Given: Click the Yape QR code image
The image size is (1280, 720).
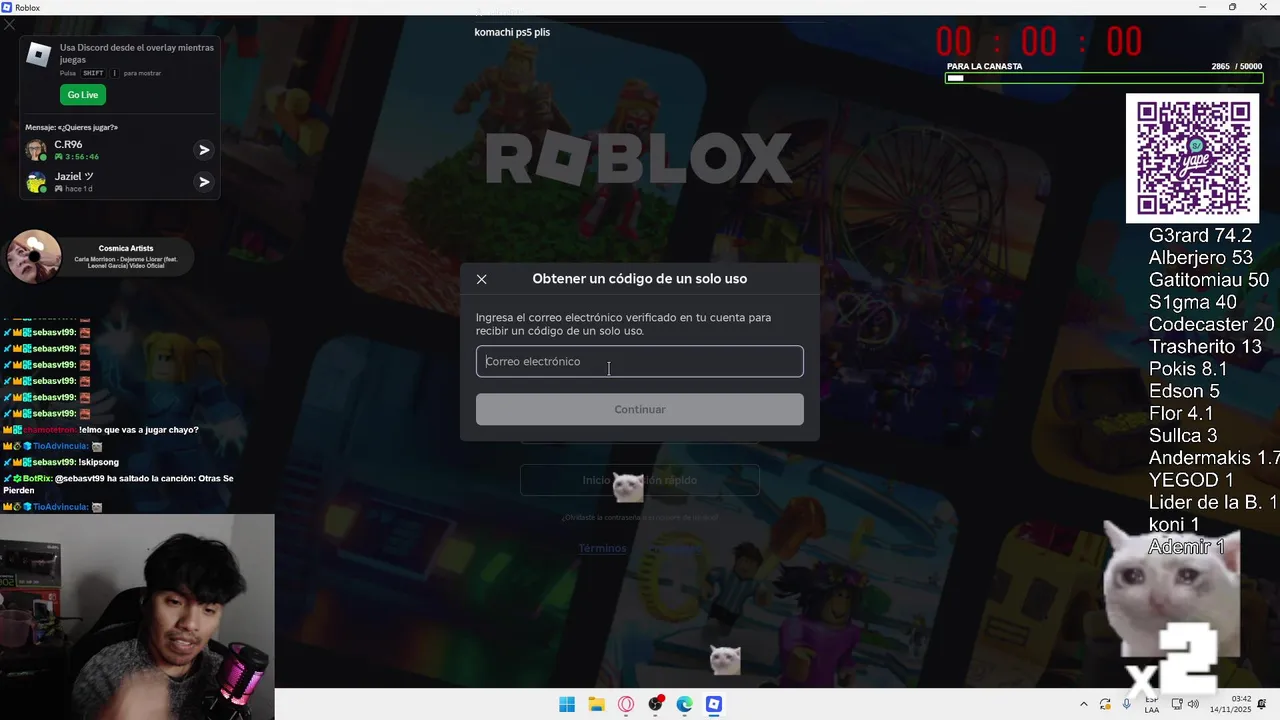Looking at the screenshot, I should click(x=1192, y=158).
